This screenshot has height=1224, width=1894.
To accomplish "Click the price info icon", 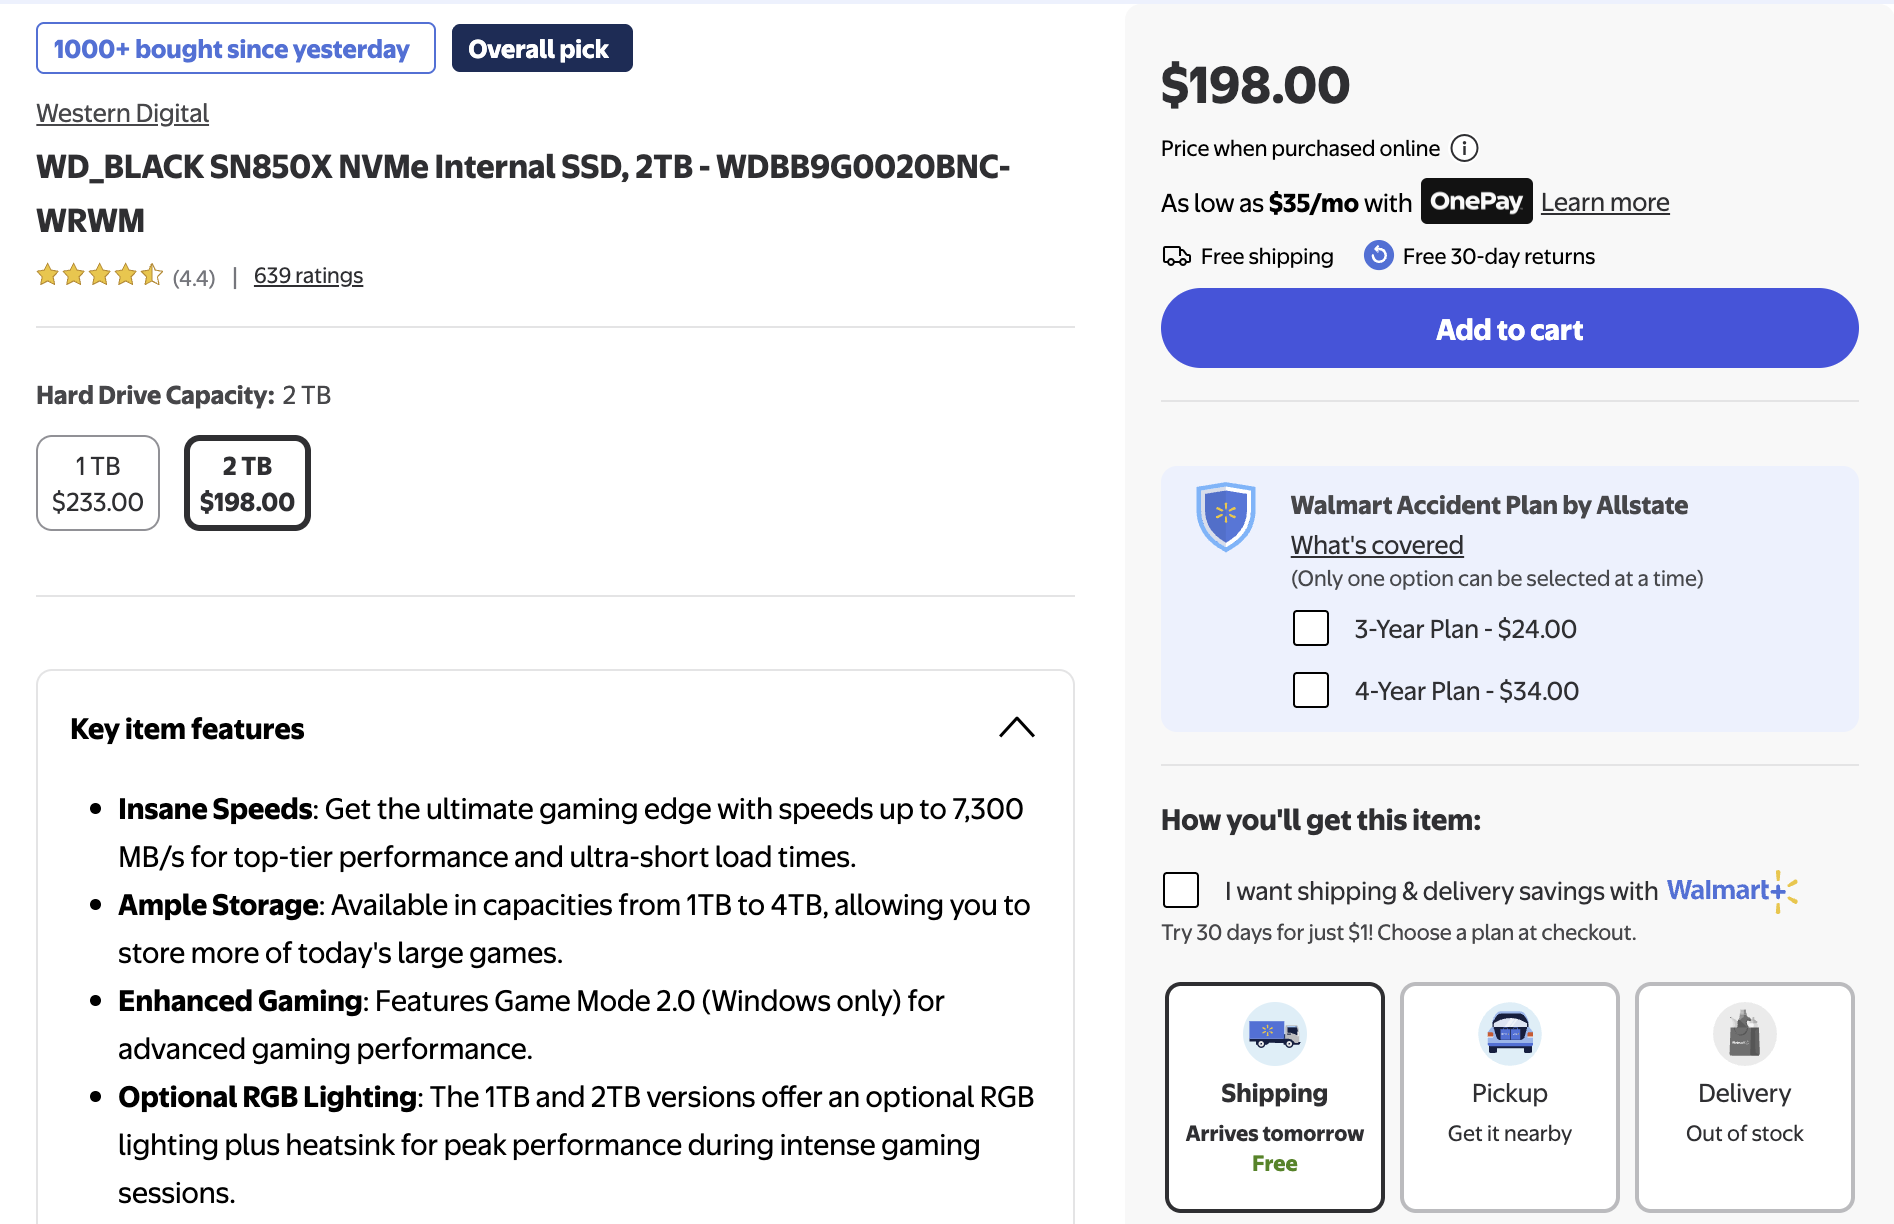I will [1464, 148].
